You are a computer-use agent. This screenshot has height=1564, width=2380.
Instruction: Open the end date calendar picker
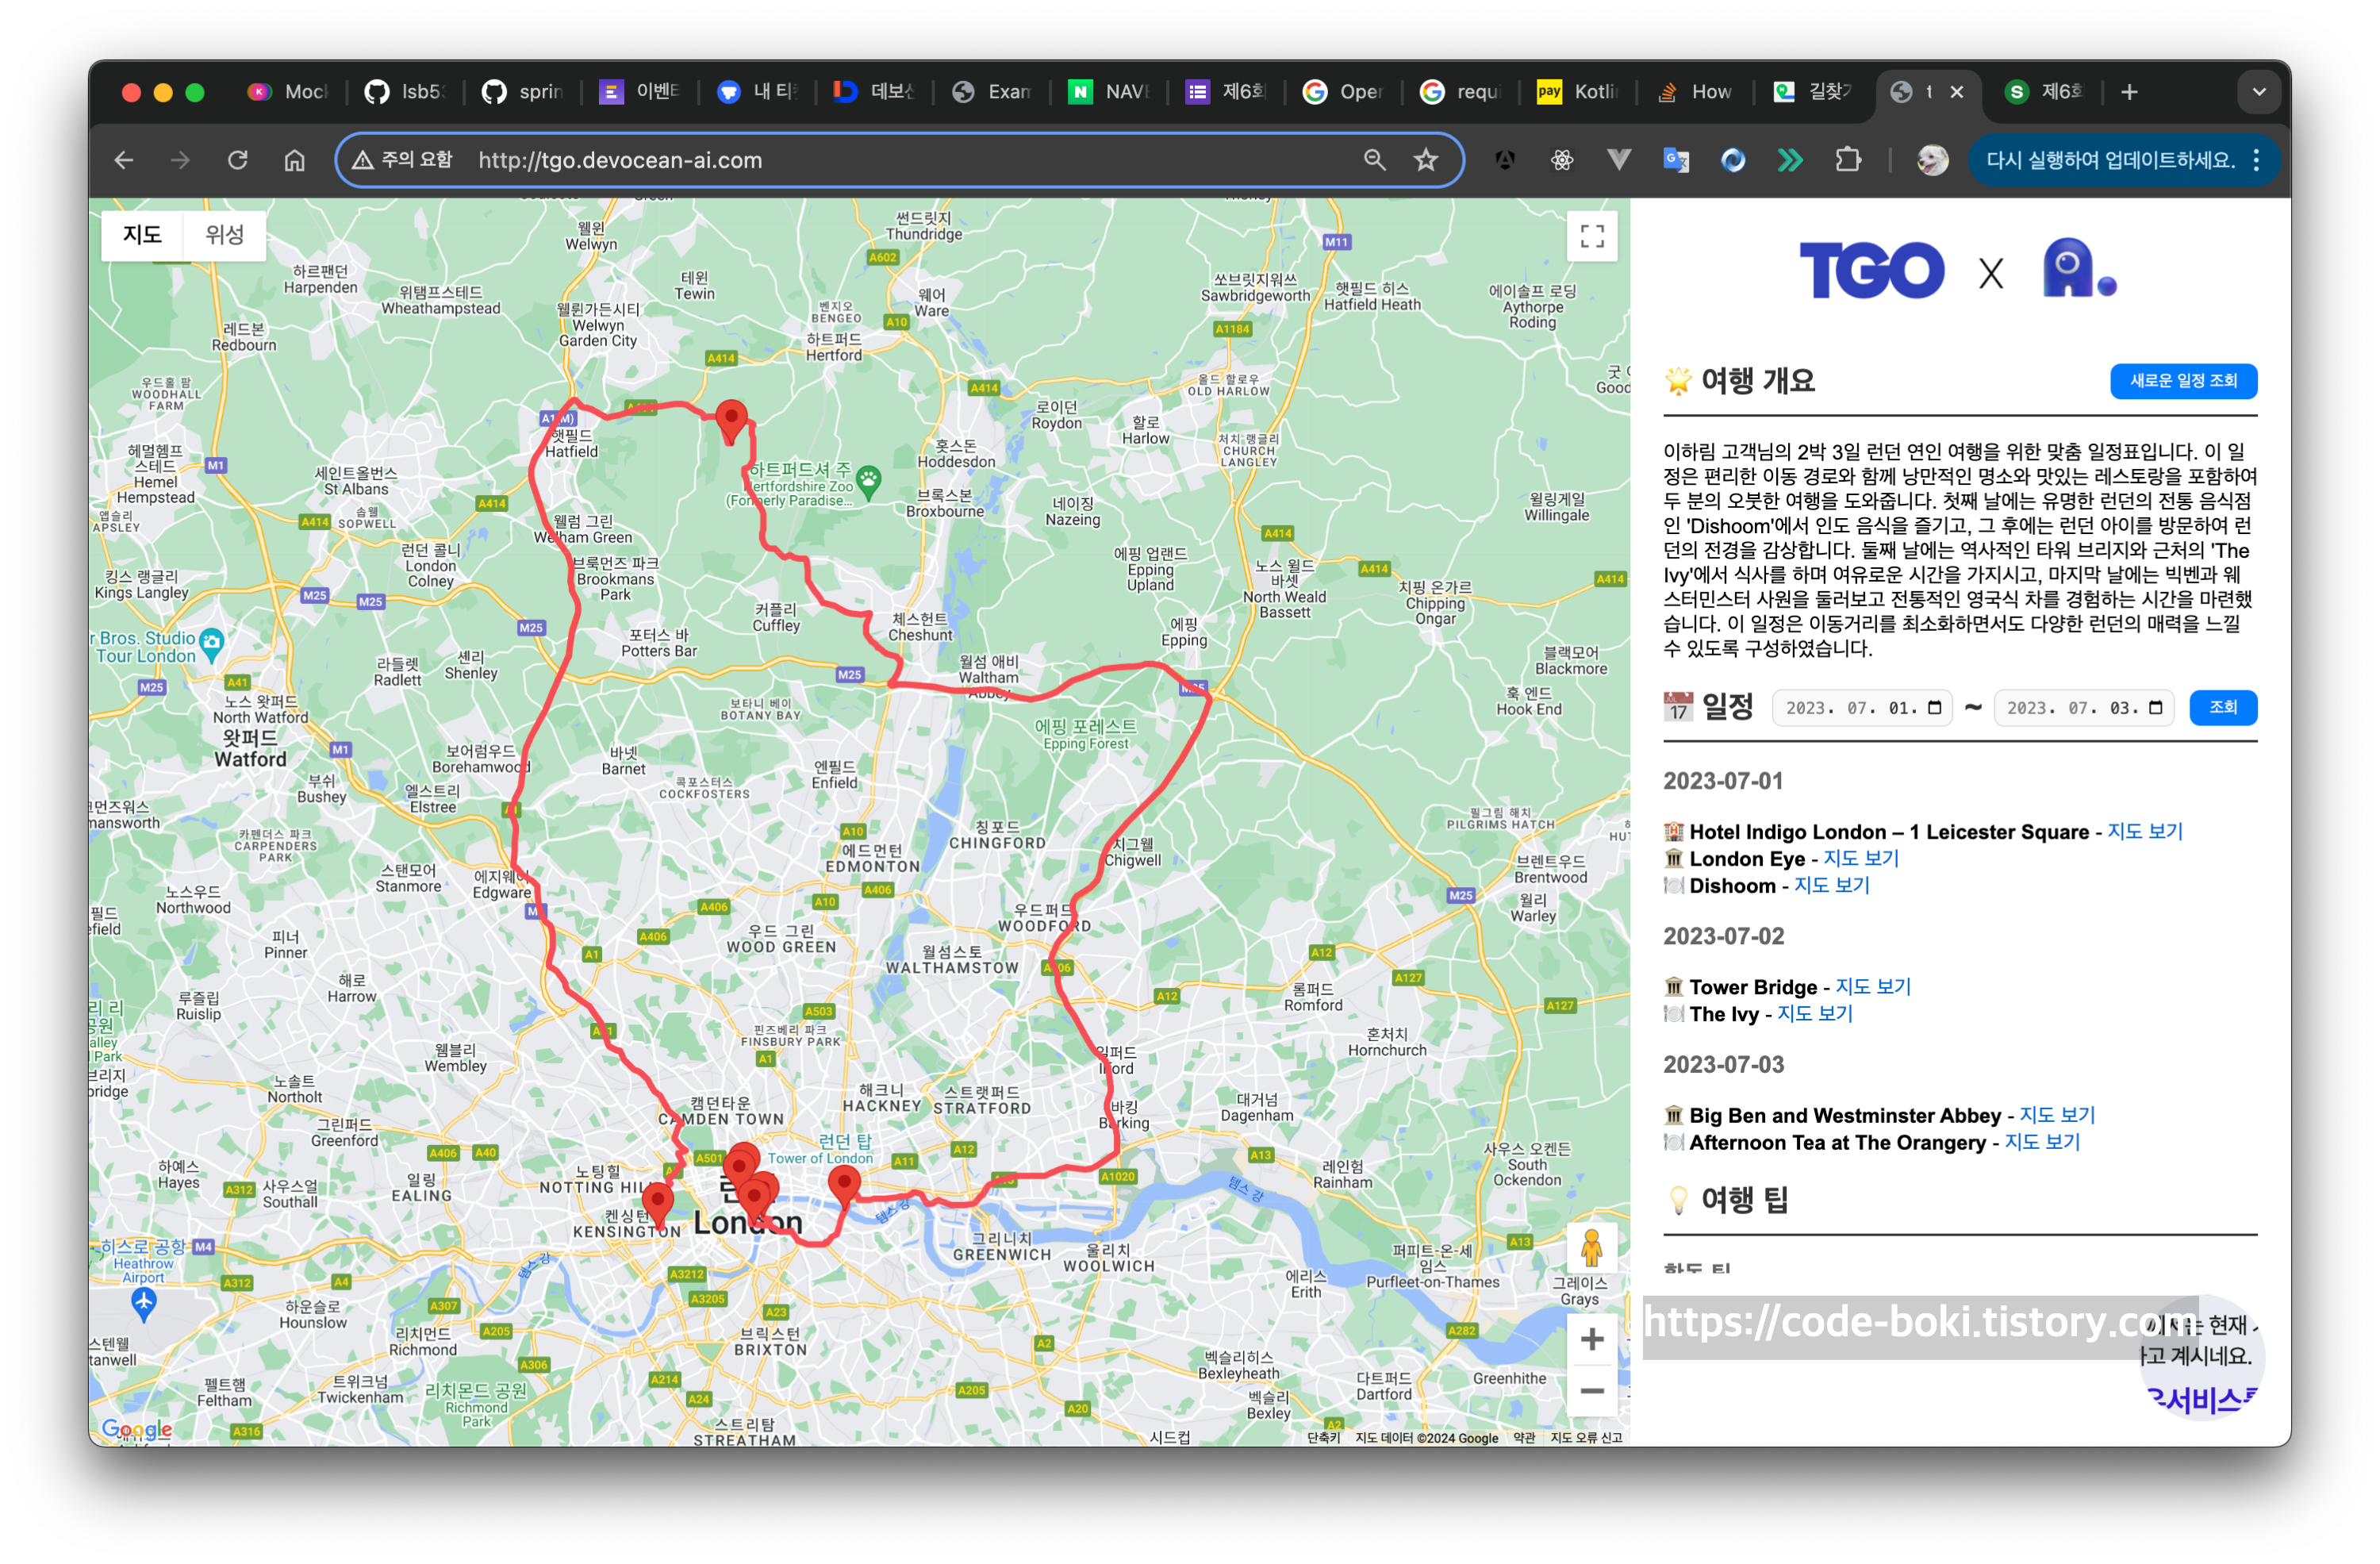(2155, 708)
